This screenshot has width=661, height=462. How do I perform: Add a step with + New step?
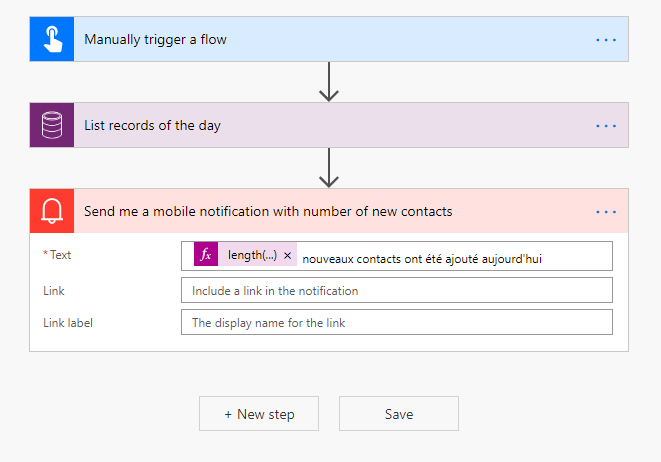259,414
